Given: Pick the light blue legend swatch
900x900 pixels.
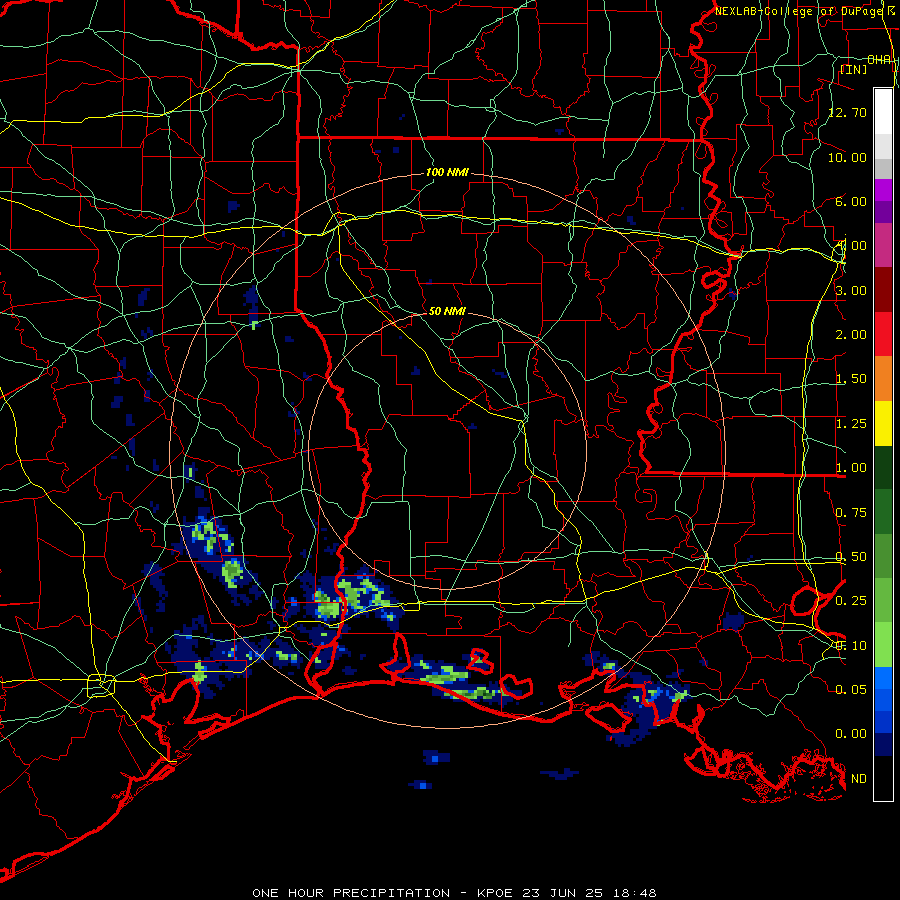Looking at the screenshot, I should [883, 678].
